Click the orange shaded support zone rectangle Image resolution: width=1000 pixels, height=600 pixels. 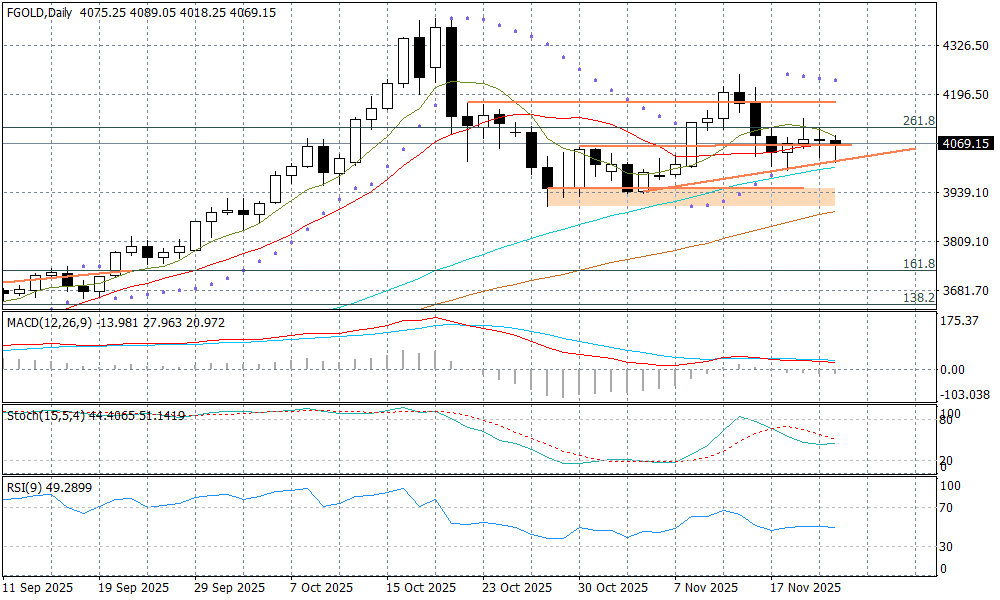[690, 197]
